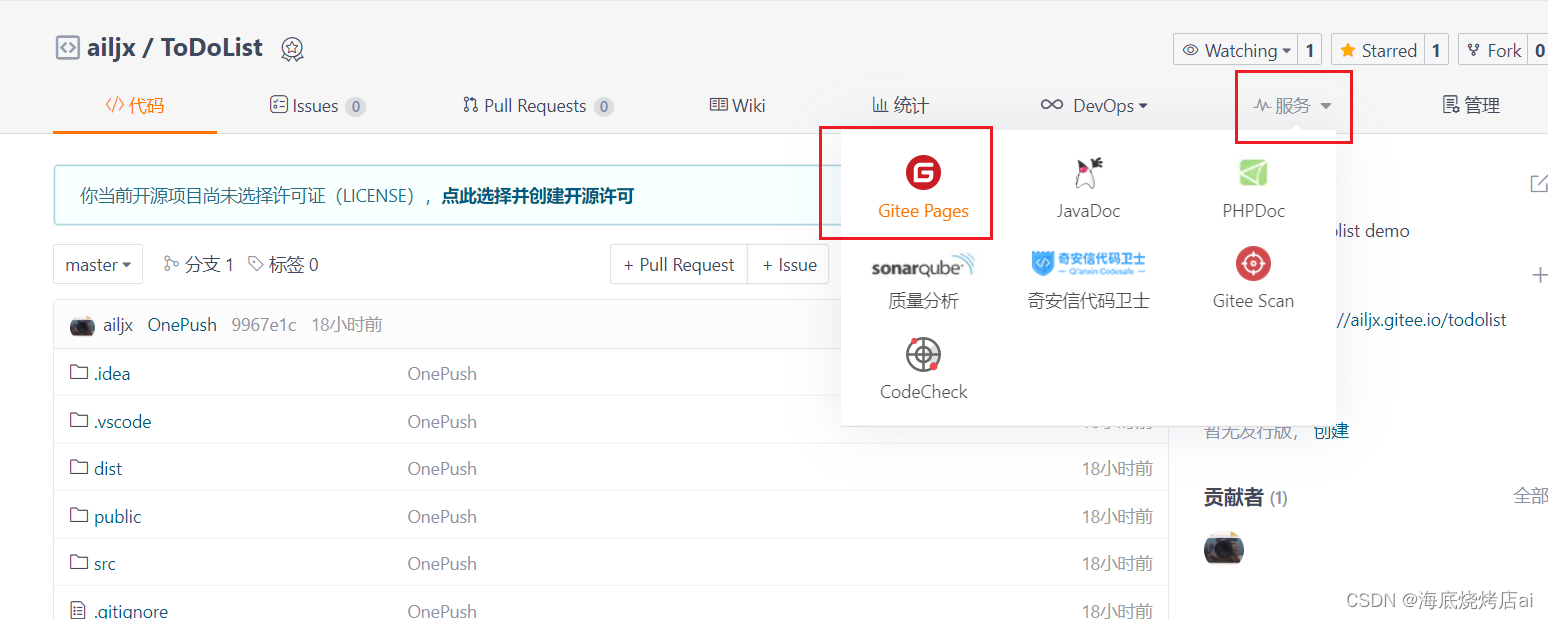
Task: Open commit hash 9967e1c
Action: click(x=264, y=325)
